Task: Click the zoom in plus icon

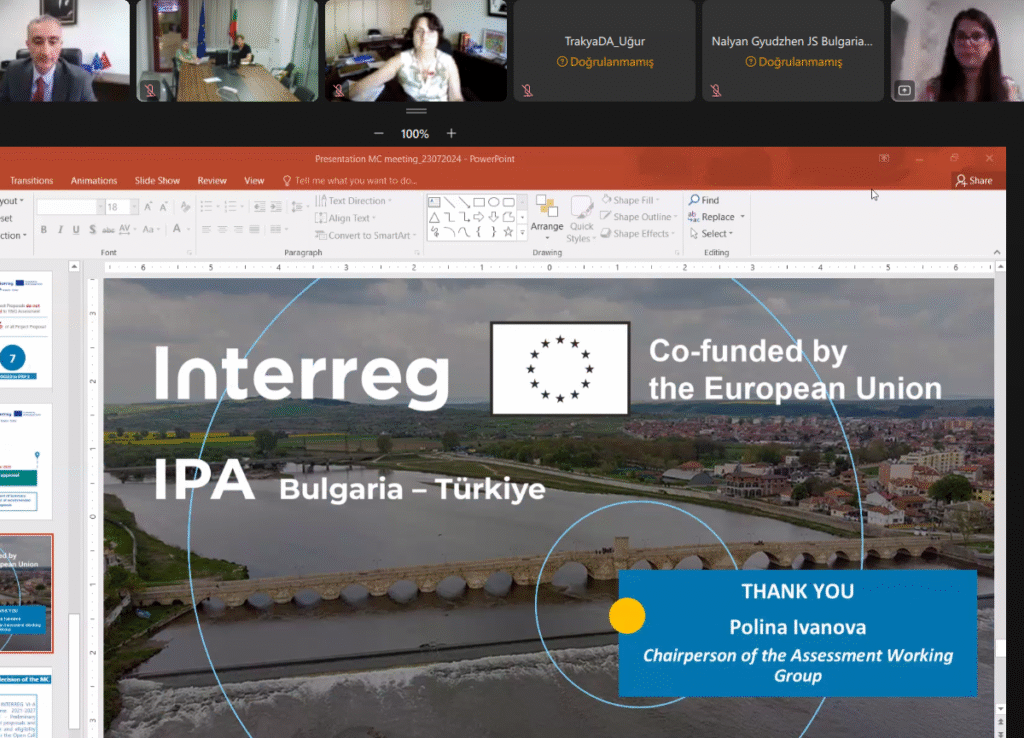Action: (451, 133)
